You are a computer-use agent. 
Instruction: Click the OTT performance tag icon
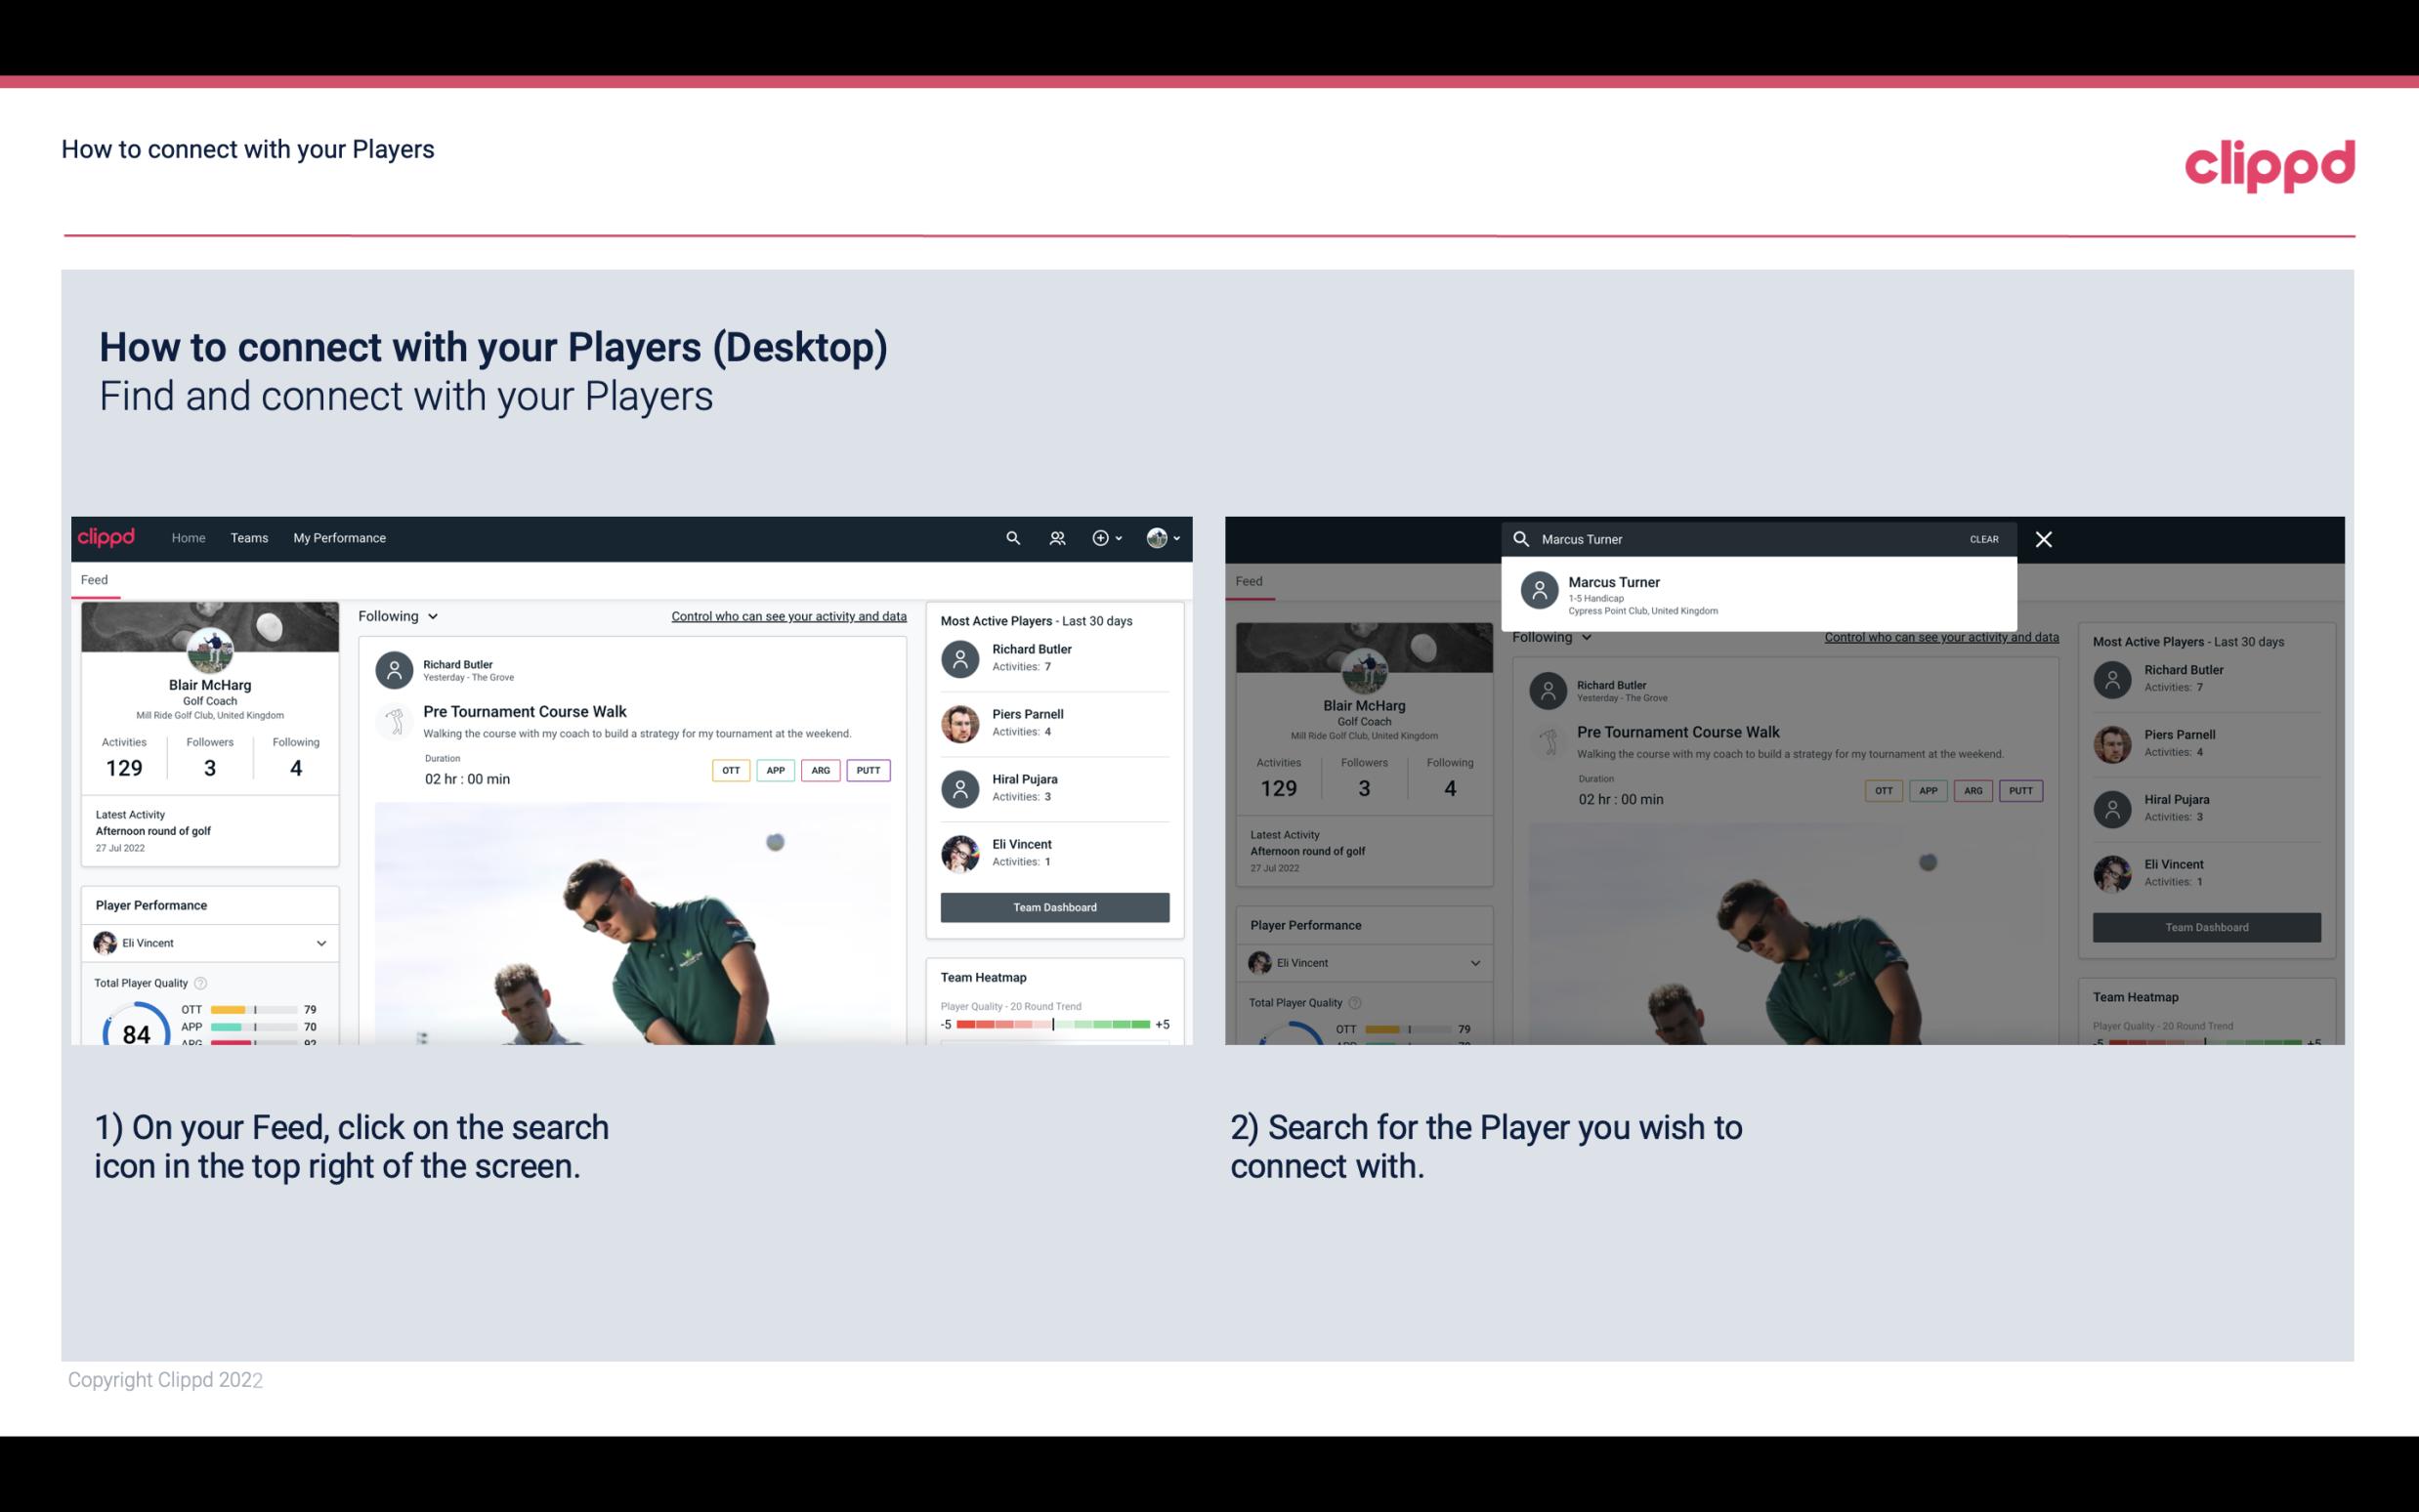728,770
